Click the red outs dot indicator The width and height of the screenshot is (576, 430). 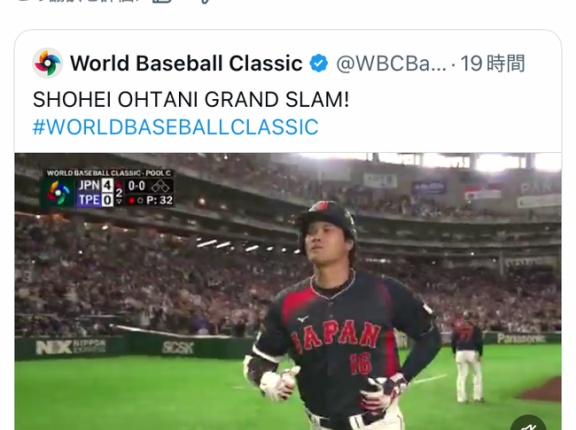[132, 200]
